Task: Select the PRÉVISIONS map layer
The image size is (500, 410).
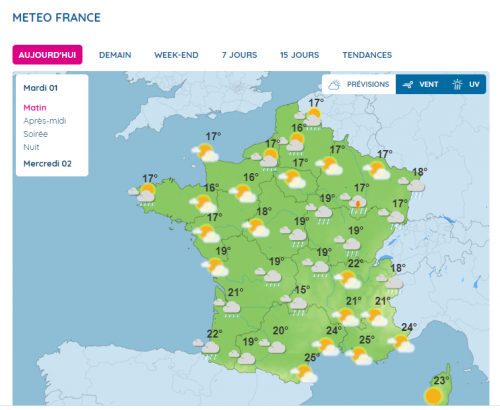Action: (359, 84)
